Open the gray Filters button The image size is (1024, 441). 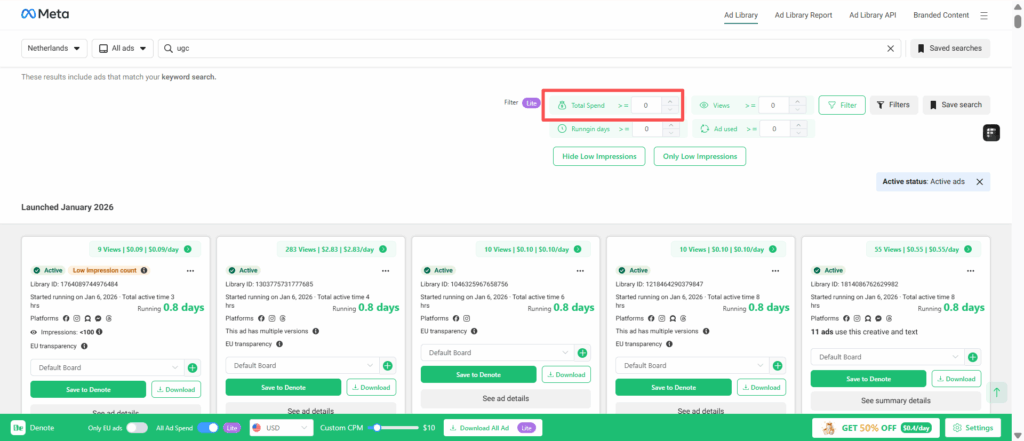point(894,105)
